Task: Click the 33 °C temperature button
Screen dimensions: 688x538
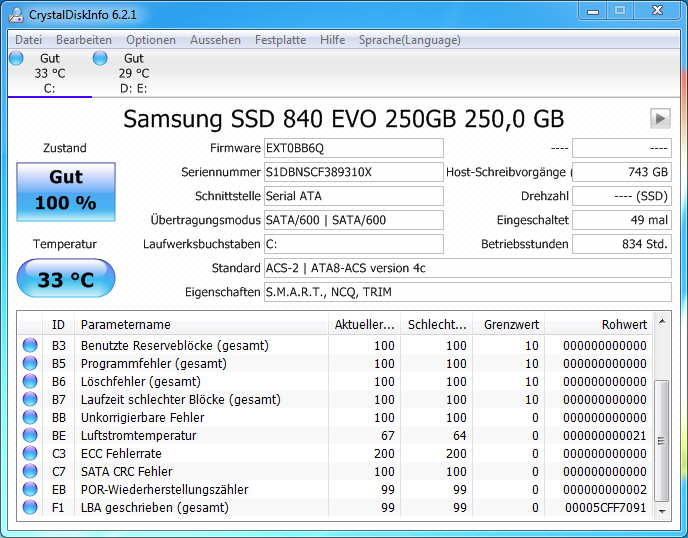Action: (66, 279)
